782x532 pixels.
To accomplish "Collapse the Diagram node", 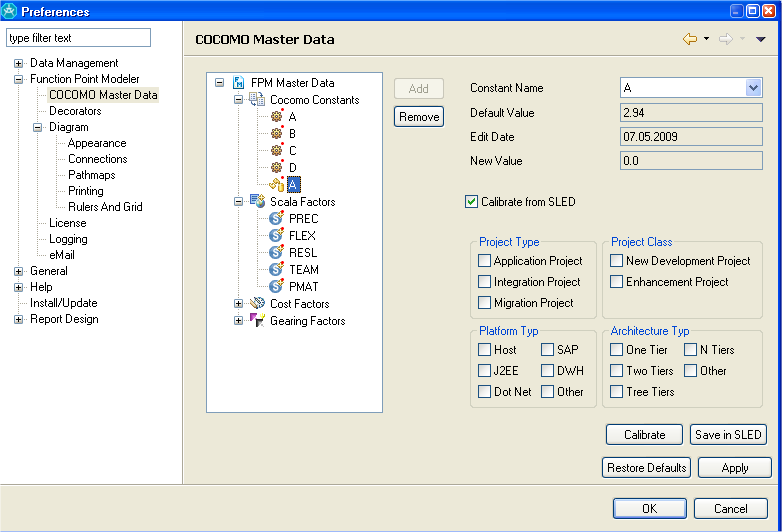I will [x=37, y=127].
